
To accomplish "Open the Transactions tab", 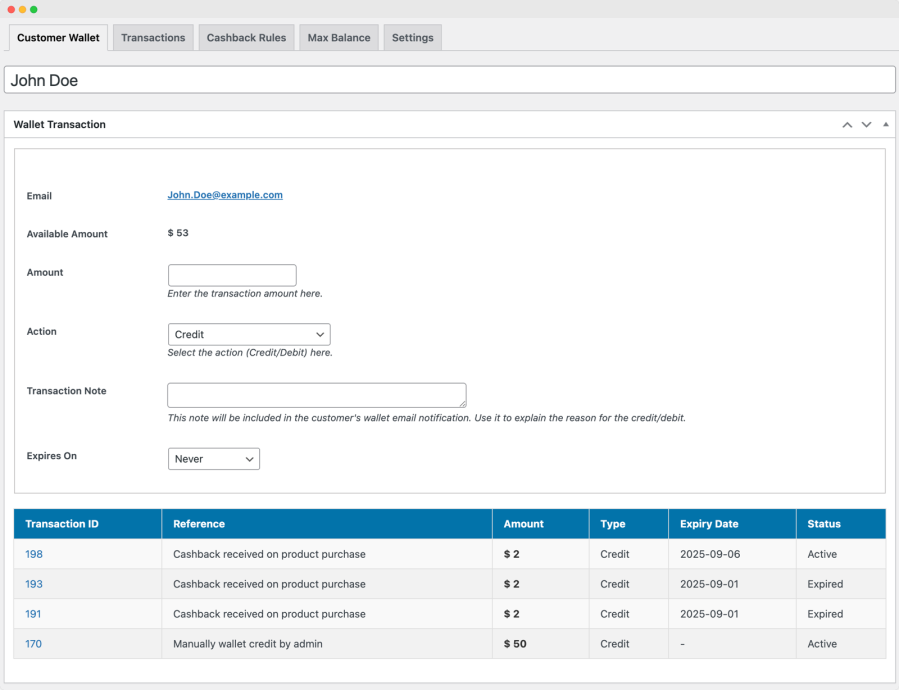I will pos(153,38).
